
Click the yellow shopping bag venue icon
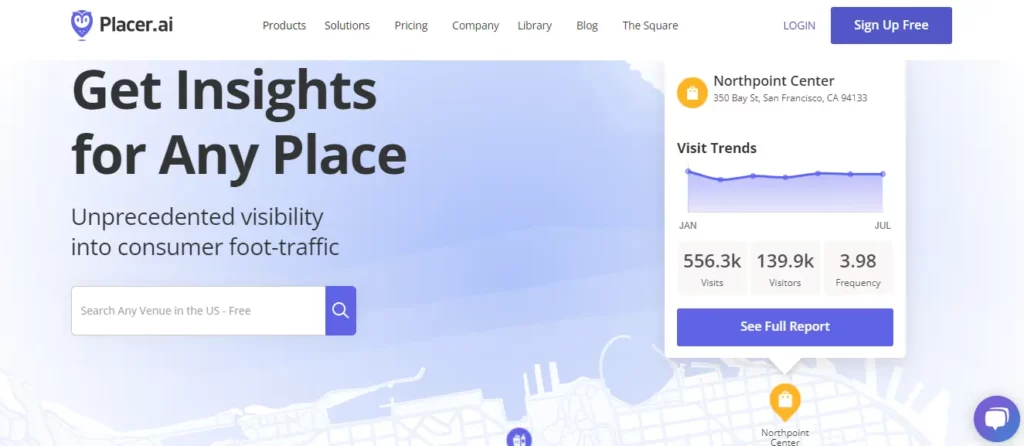(x=692, y=93)
